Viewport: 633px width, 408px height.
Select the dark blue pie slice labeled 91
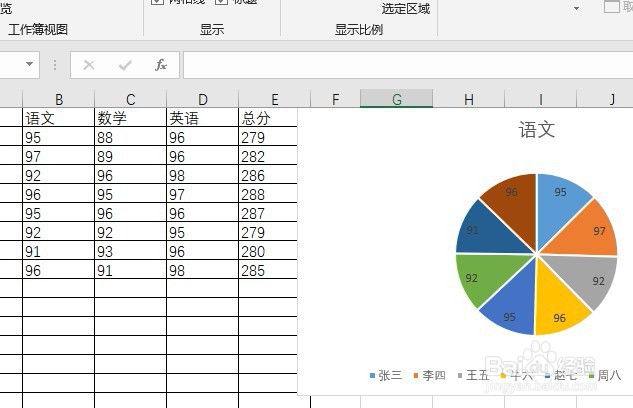484,232
